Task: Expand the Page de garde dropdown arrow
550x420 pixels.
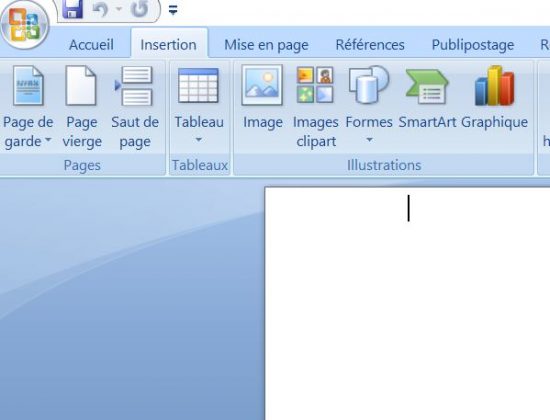Action: (x=48, y=140)
